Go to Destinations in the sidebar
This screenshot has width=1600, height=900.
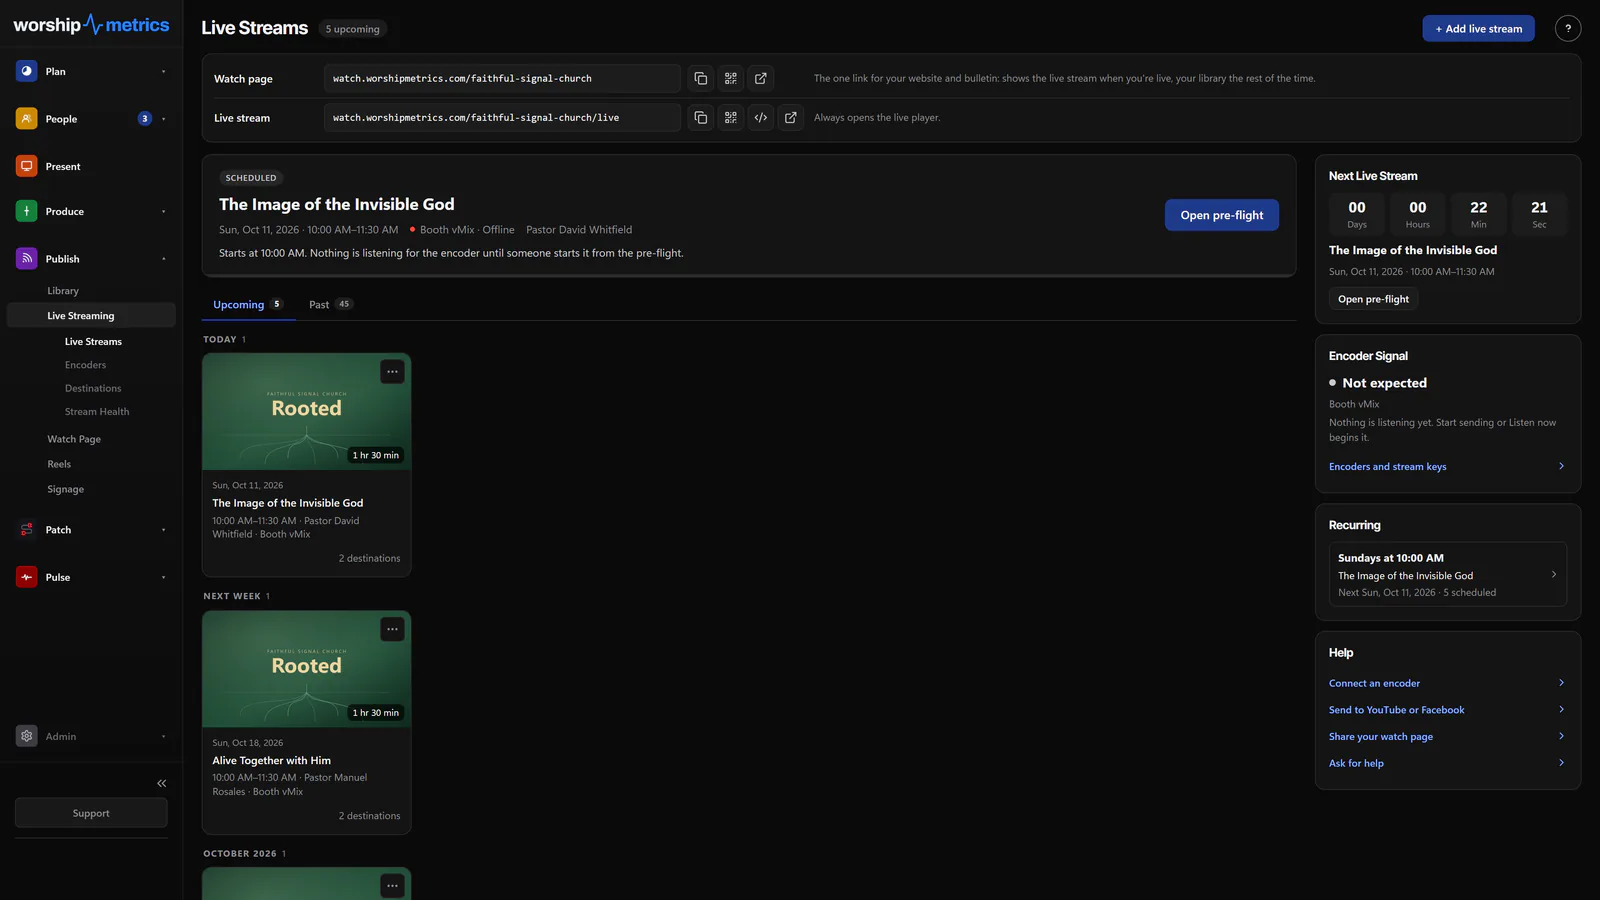93,388
